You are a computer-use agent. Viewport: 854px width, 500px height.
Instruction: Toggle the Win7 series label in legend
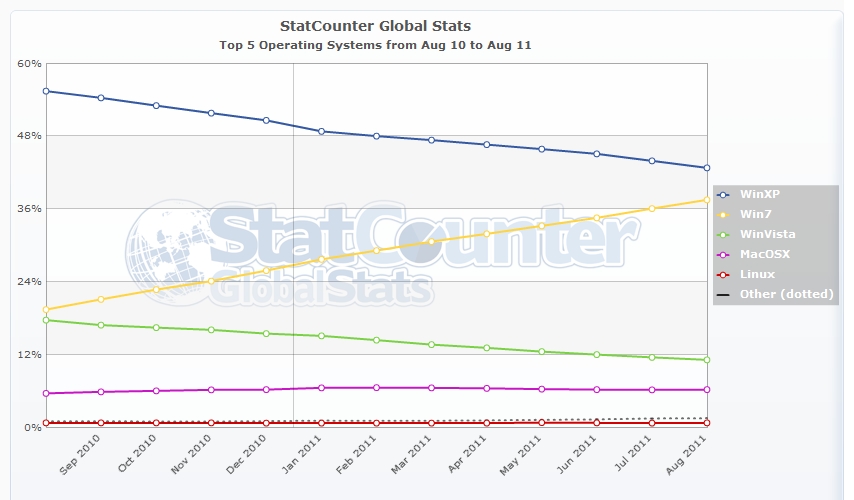753,214
